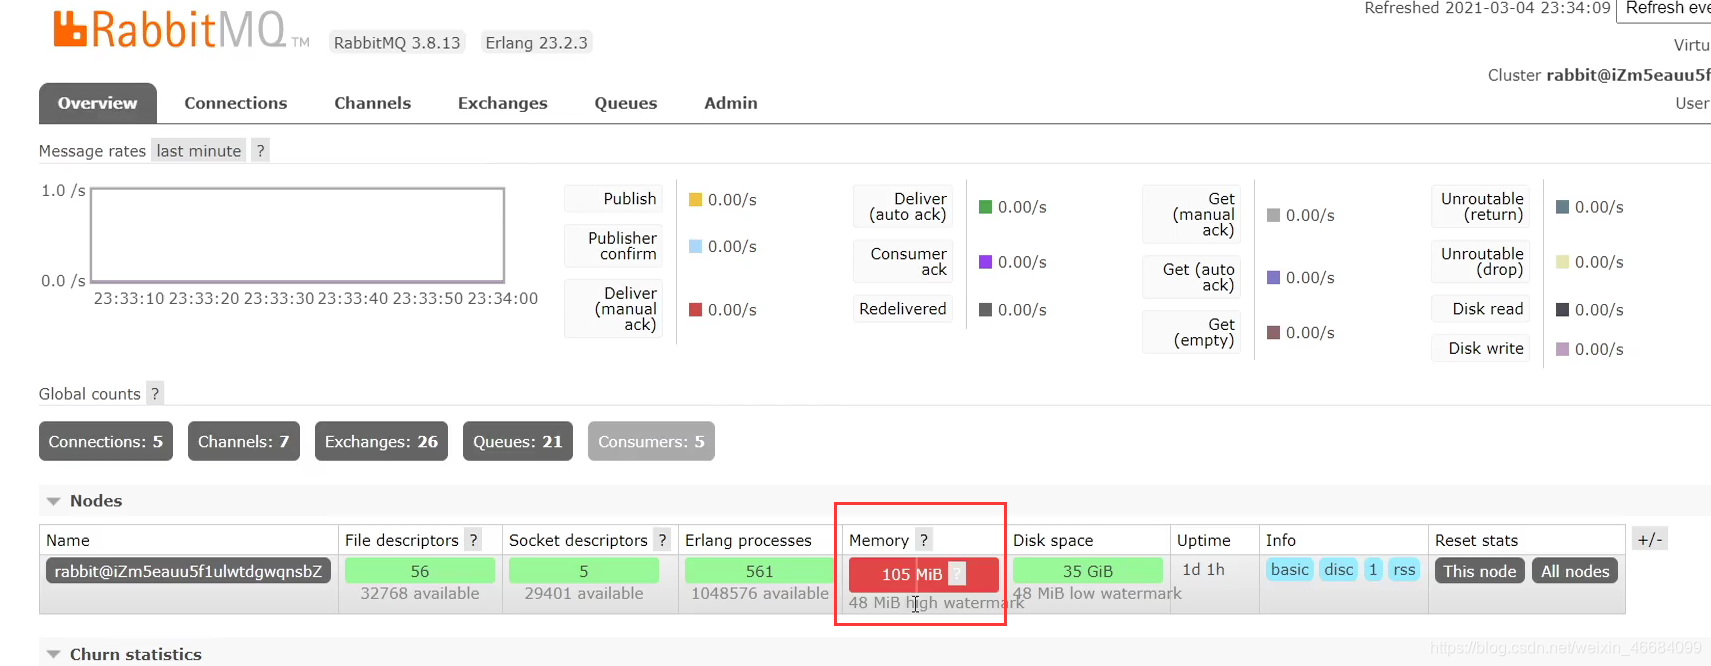Go to the Queues tab
Viewport: 1711px width, 666px height.
626,103
